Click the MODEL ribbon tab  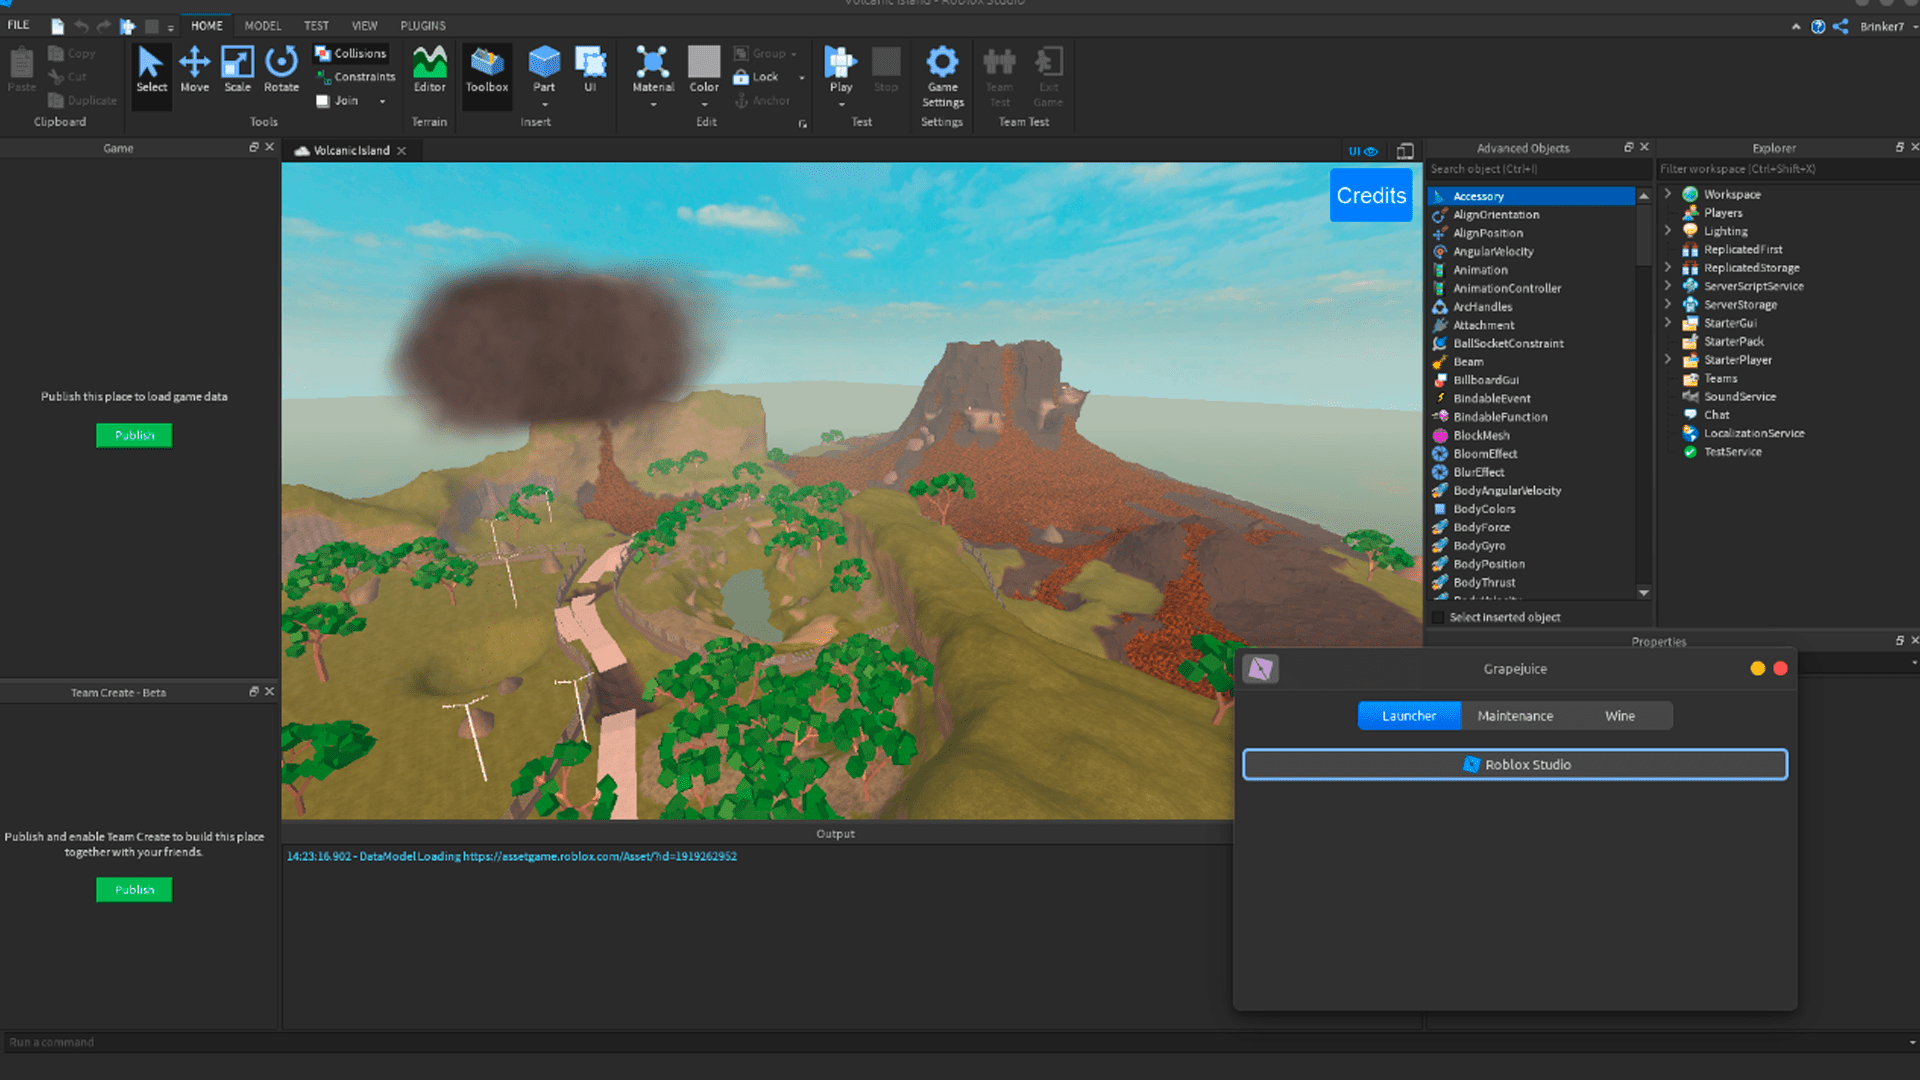coord(262,25)
